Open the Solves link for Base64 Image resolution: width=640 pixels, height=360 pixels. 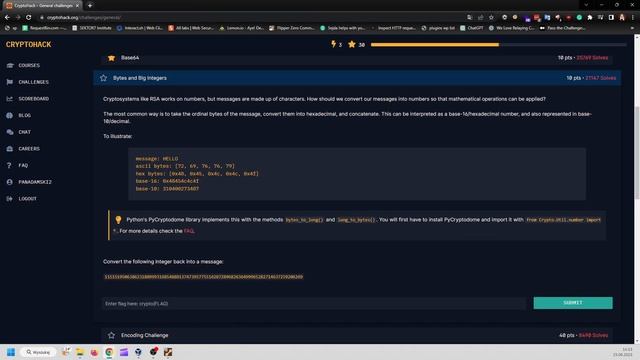pos(592,58)
